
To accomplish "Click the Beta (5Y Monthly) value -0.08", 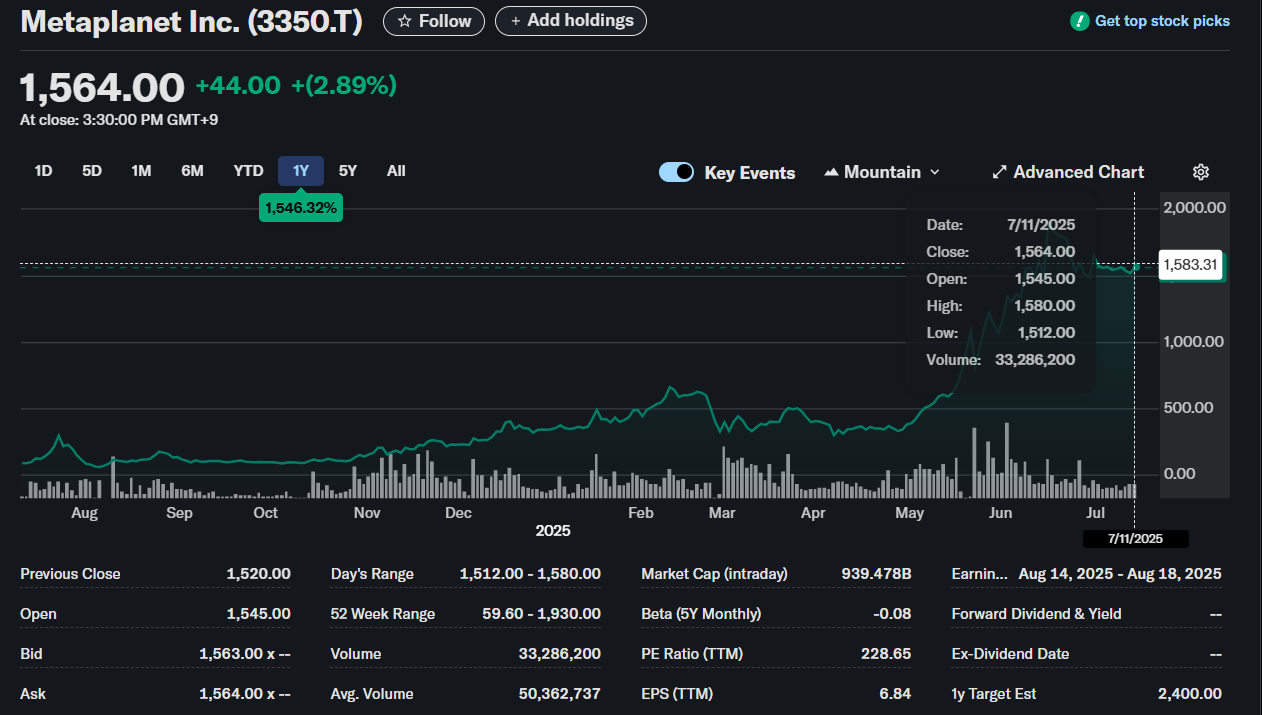I will coord(891,614).
